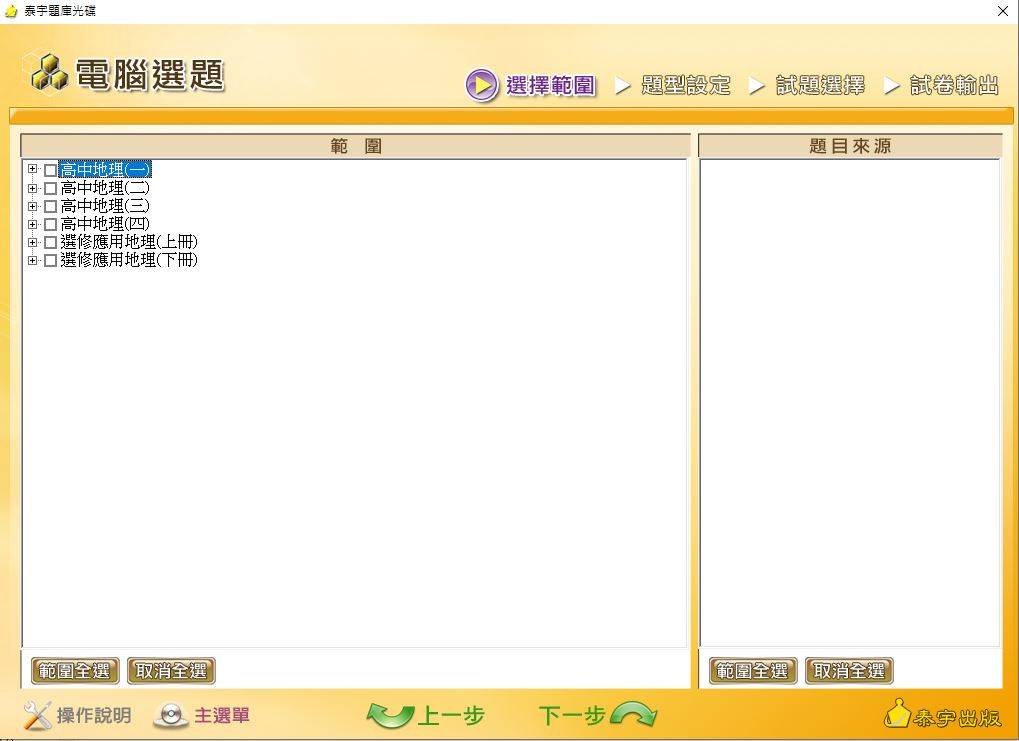Screen dimensions: 1019x741
Task: Click 取消全選 under the 題目來源 panel
Action: [849, 671]
